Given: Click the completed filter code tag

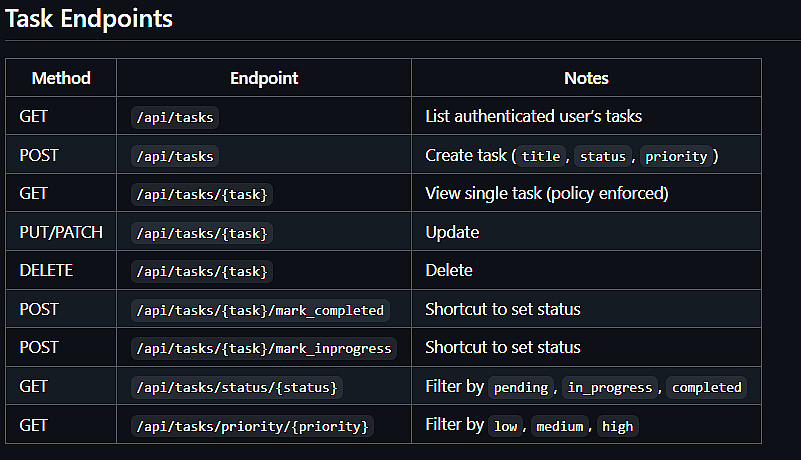Looking at the screenshot, I should click(x=706, y=387).
